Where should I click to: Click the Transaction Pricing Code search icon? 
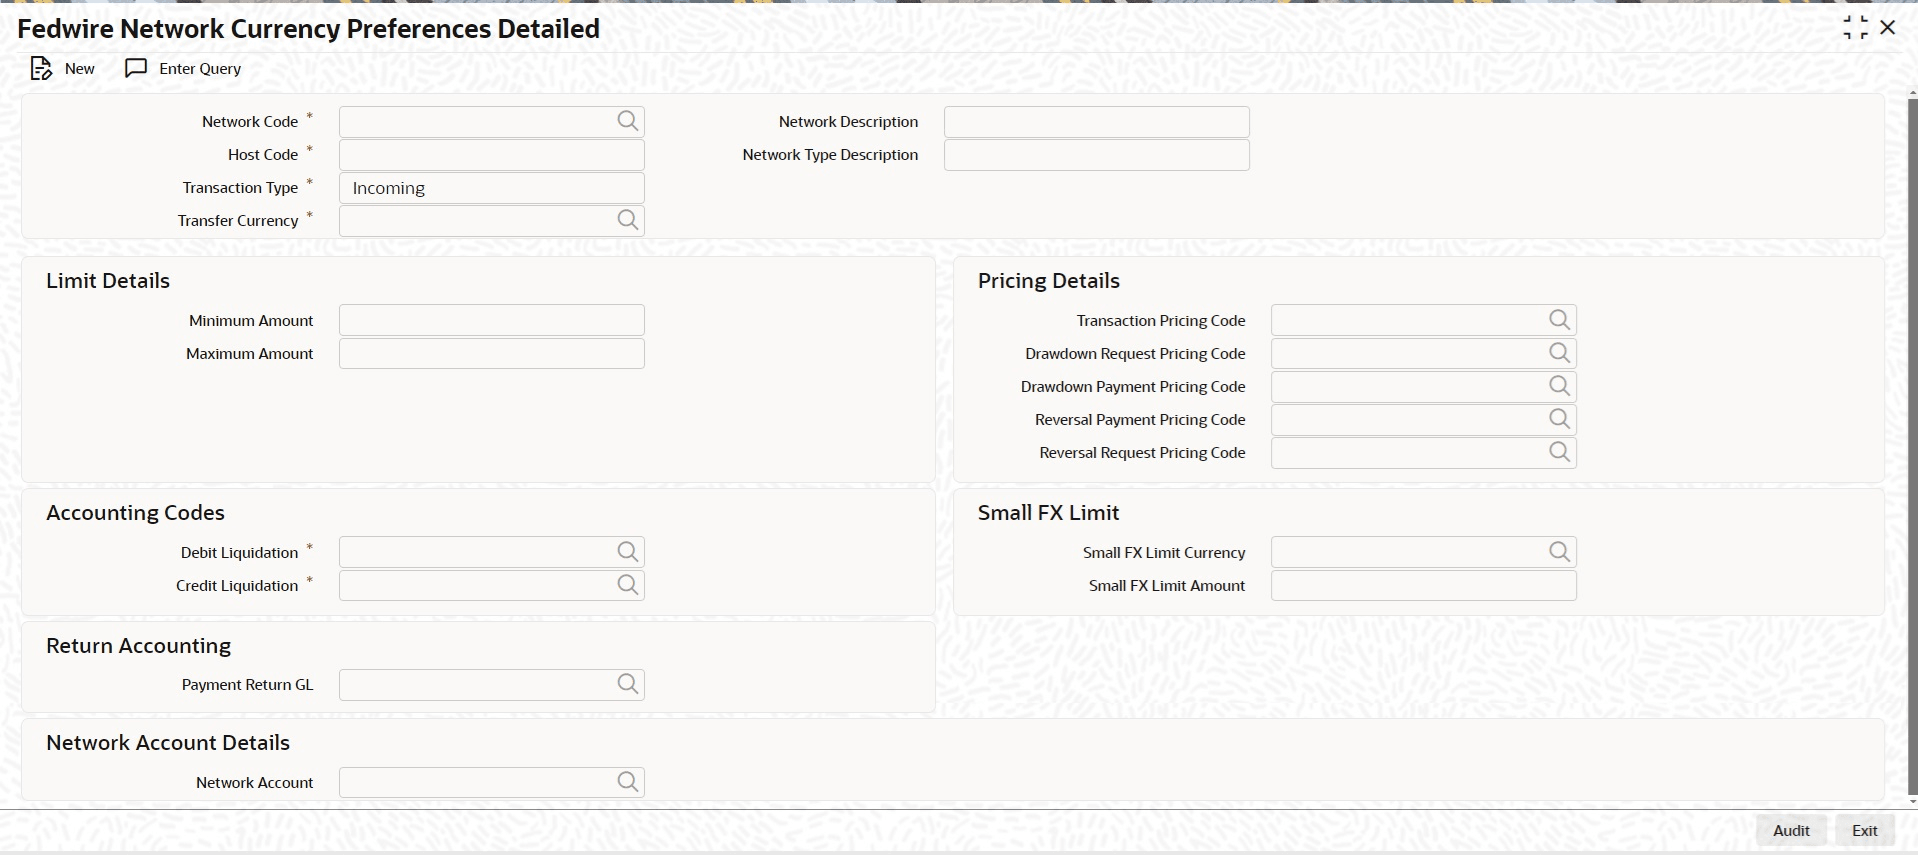click(1559, 320)
